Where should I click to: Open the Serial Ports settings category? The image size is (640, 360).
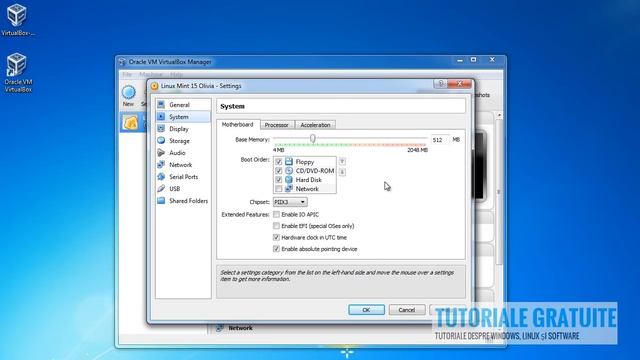pos(183,177)
